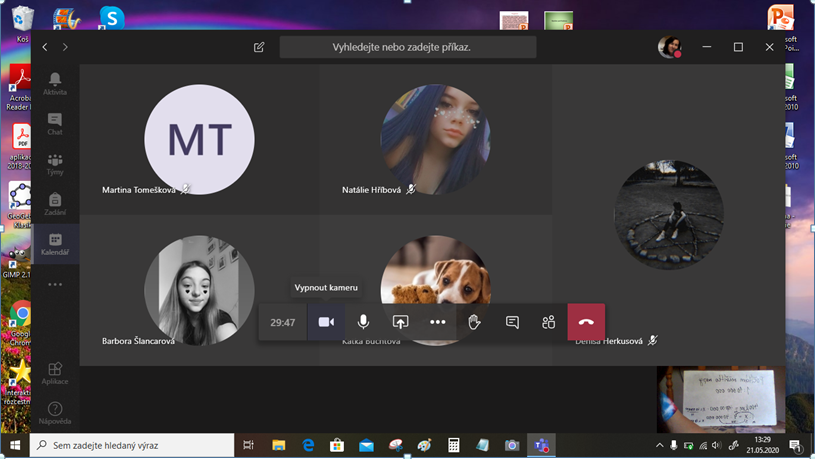
Task: Maximize the Teams window
Action: [x=738, y=47]
